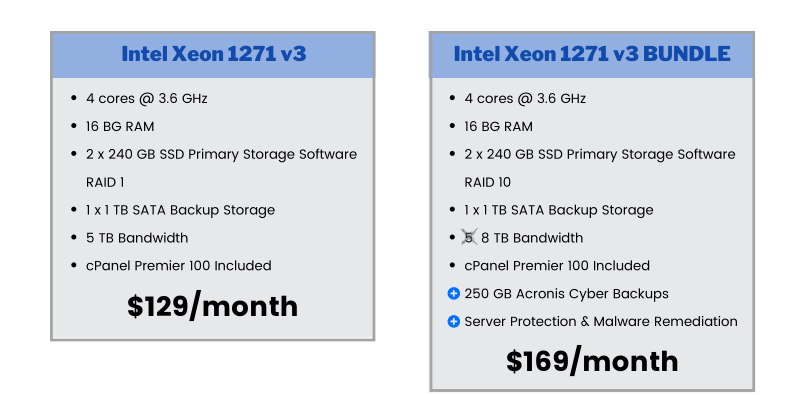Click 16 BG RAM in the basic plan
The width and height of the screenshot is (797, 395).
[x=120, y=127]
